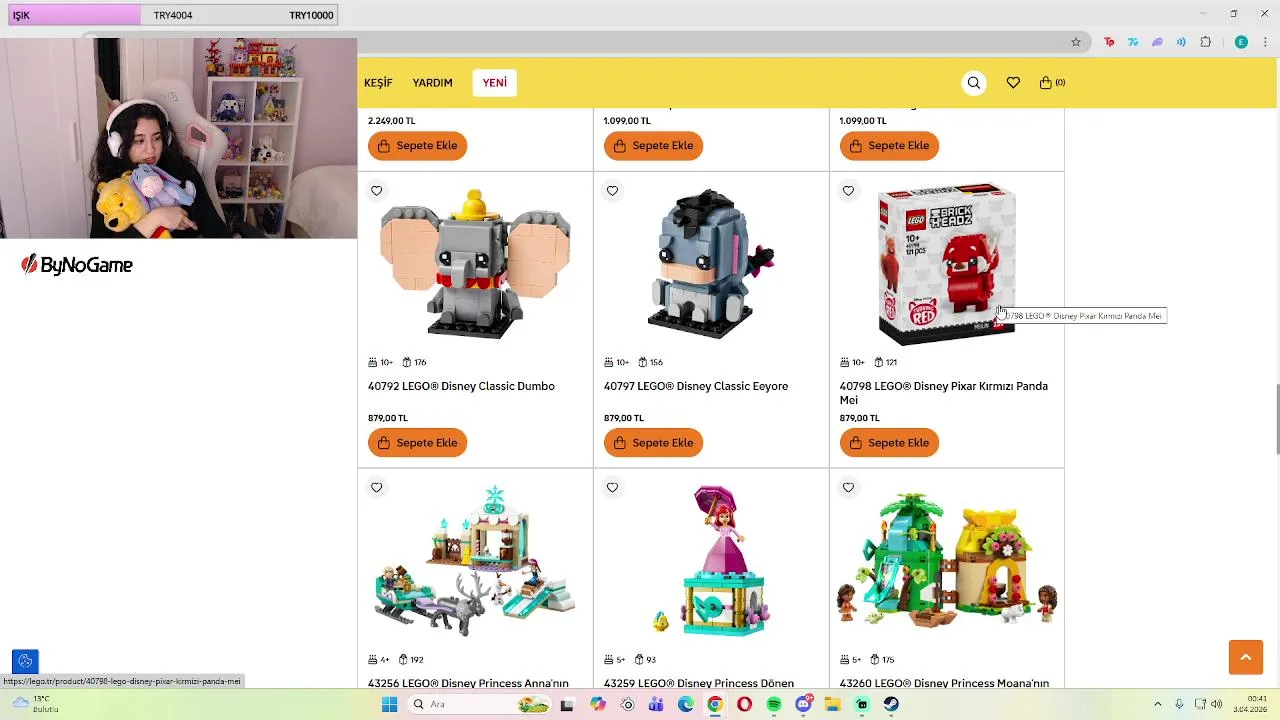Click the blue 7tv browser extension icon
The image size is (1280, 720).
coord(1133,42)
